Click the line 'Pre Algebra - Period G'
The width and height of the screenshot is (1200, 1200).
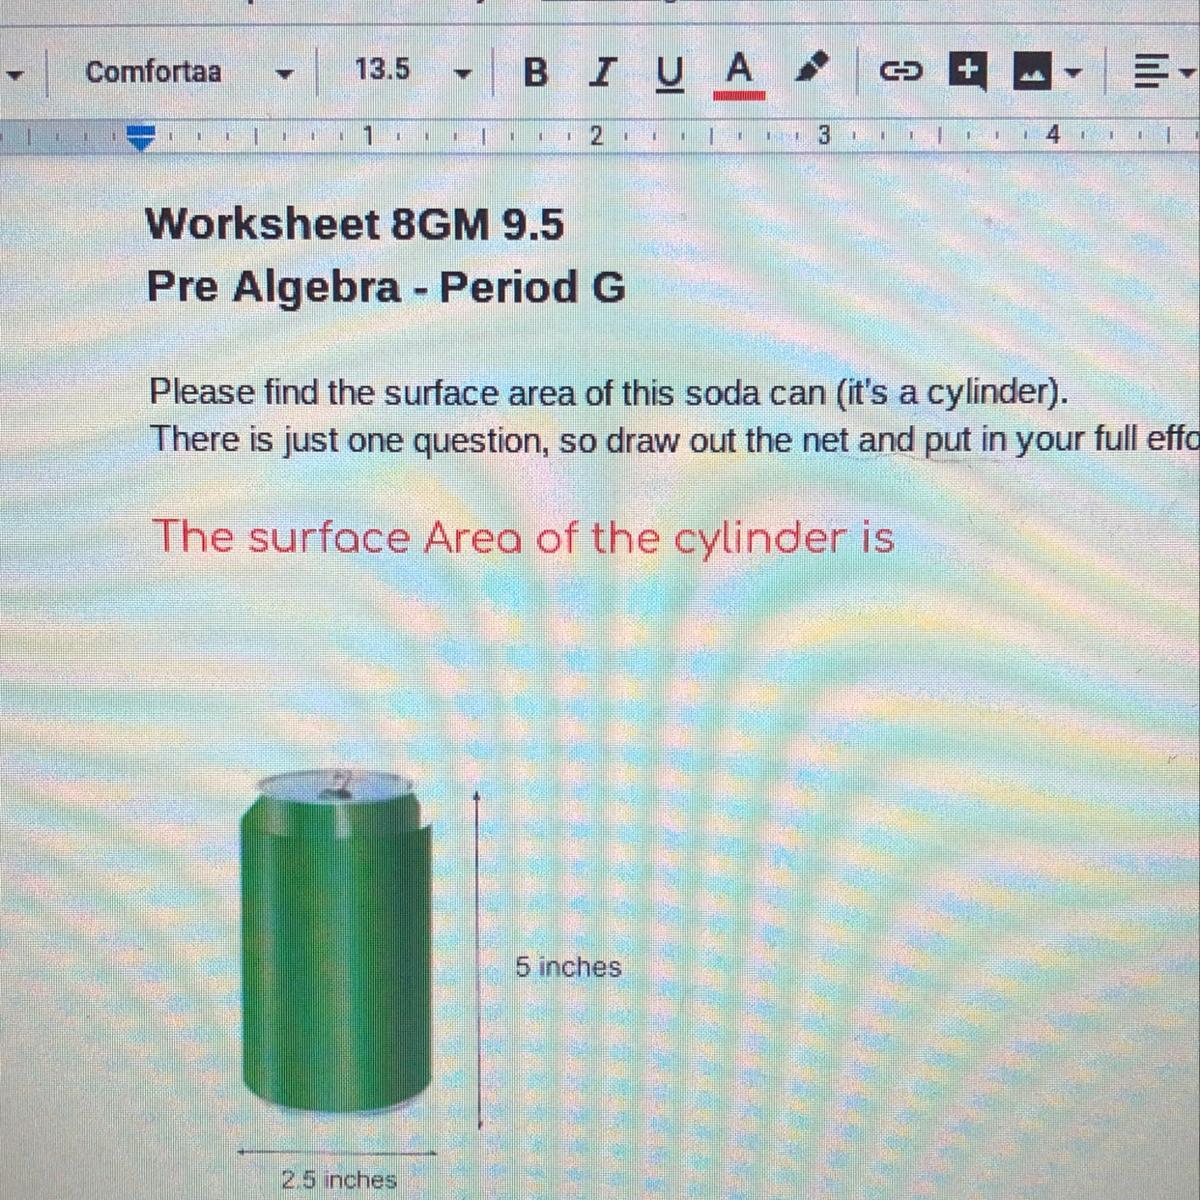click(x=386, y=287)
